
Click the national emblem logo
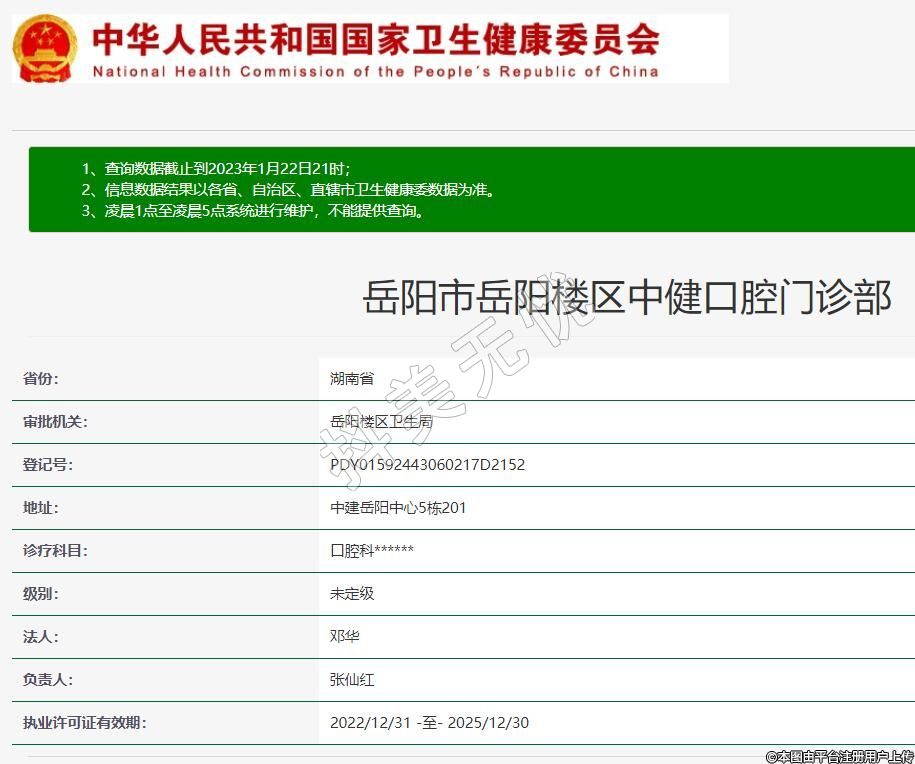[x=46, y=48]
